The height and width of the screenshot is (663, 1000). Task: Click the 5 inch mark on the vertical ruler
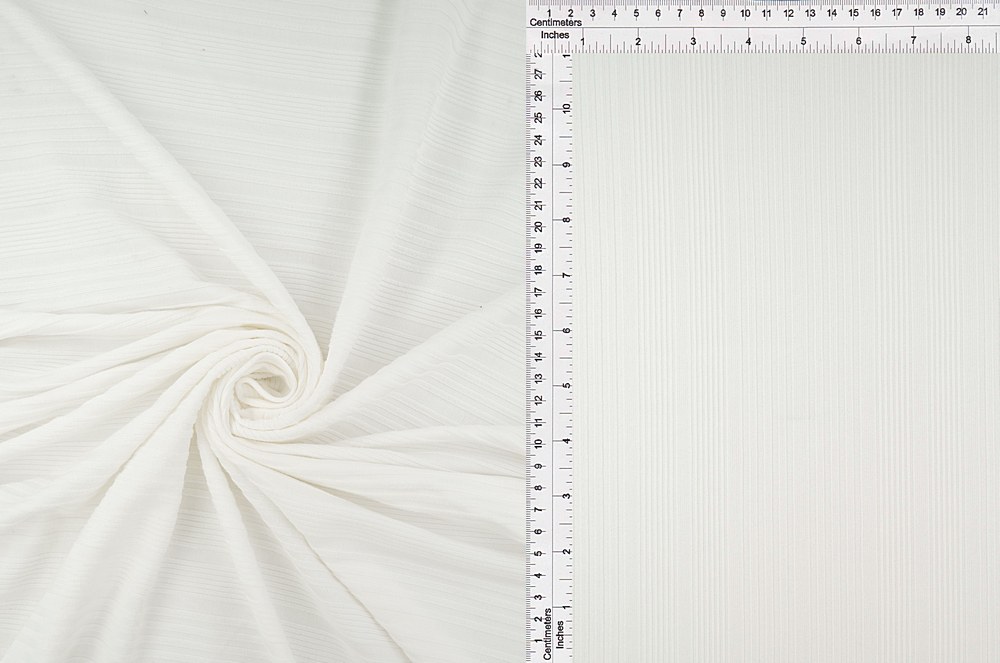[x=566, y=386]
